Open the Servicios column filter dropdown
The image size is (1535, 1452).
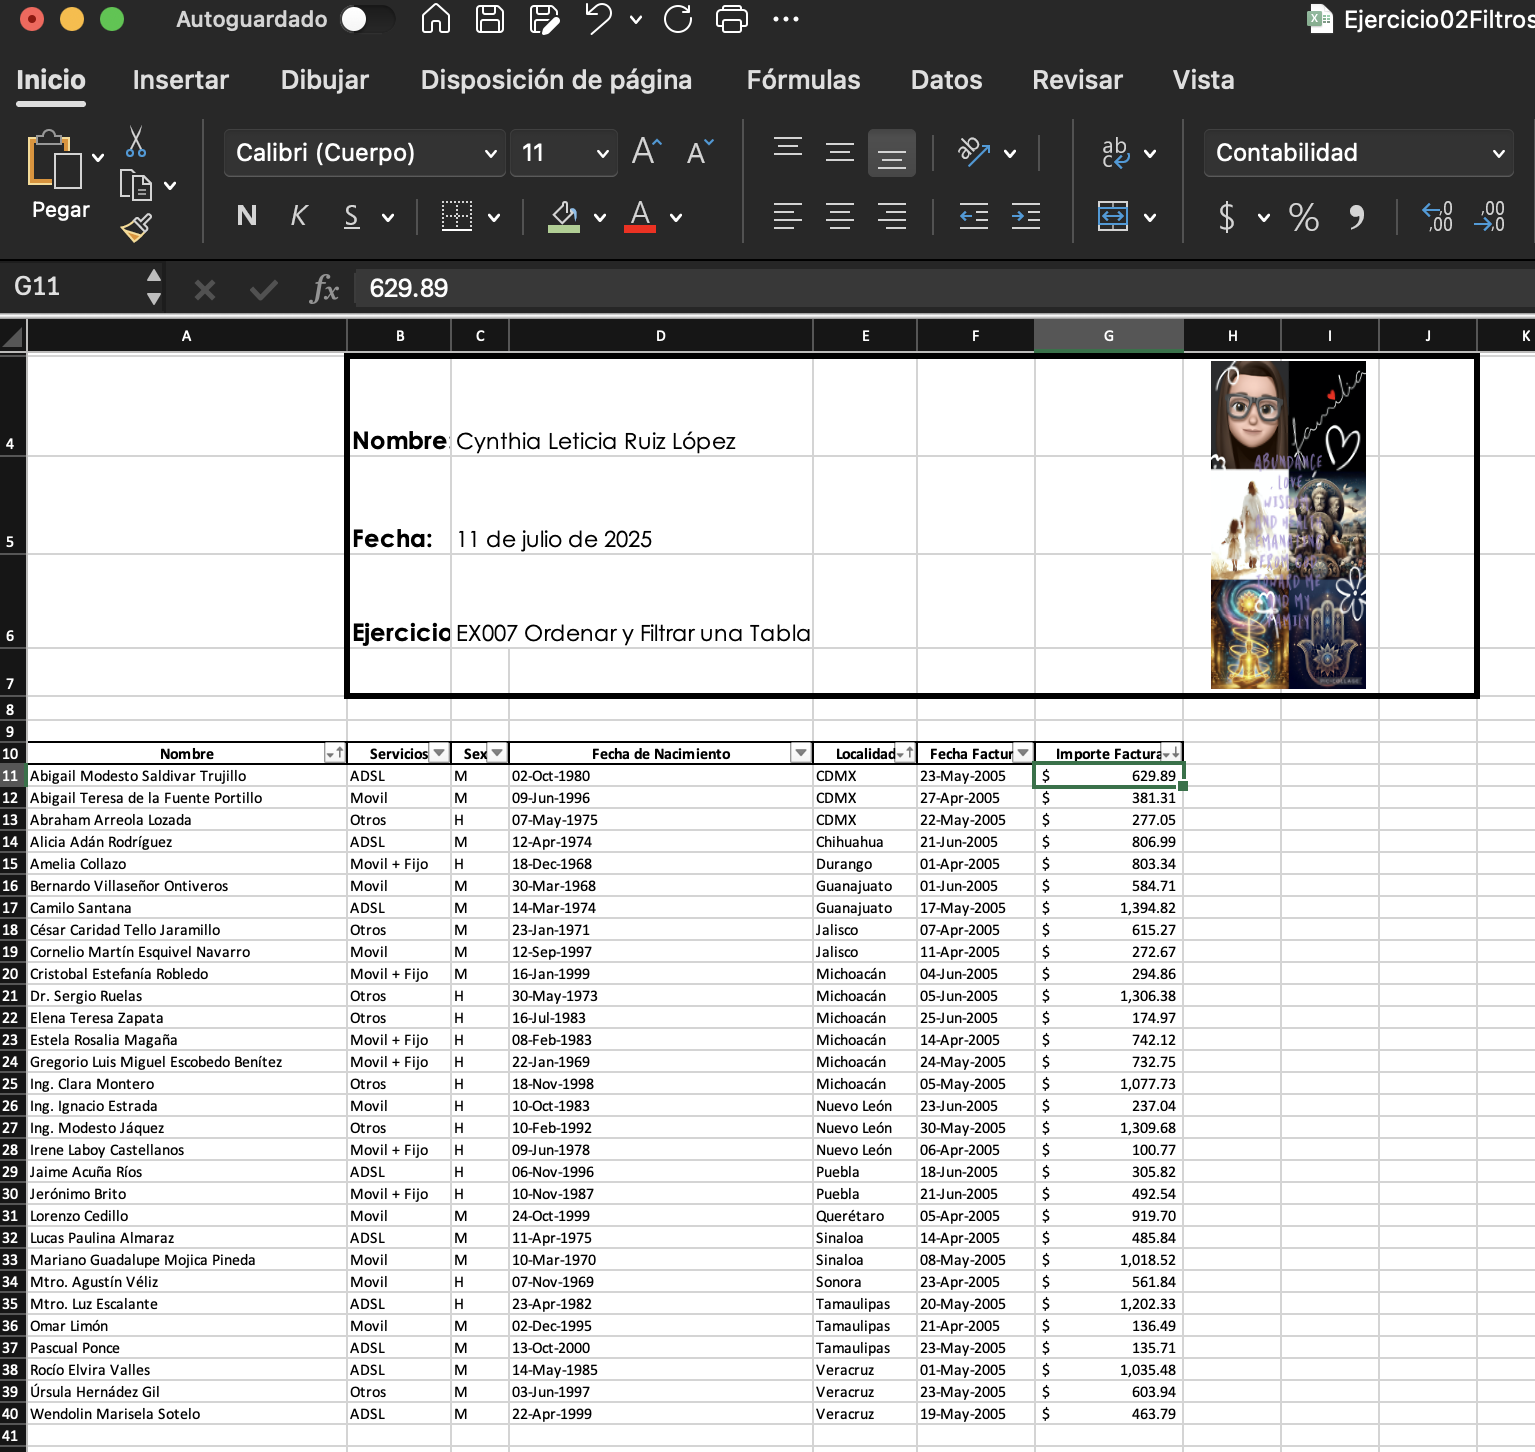point(439,753)
